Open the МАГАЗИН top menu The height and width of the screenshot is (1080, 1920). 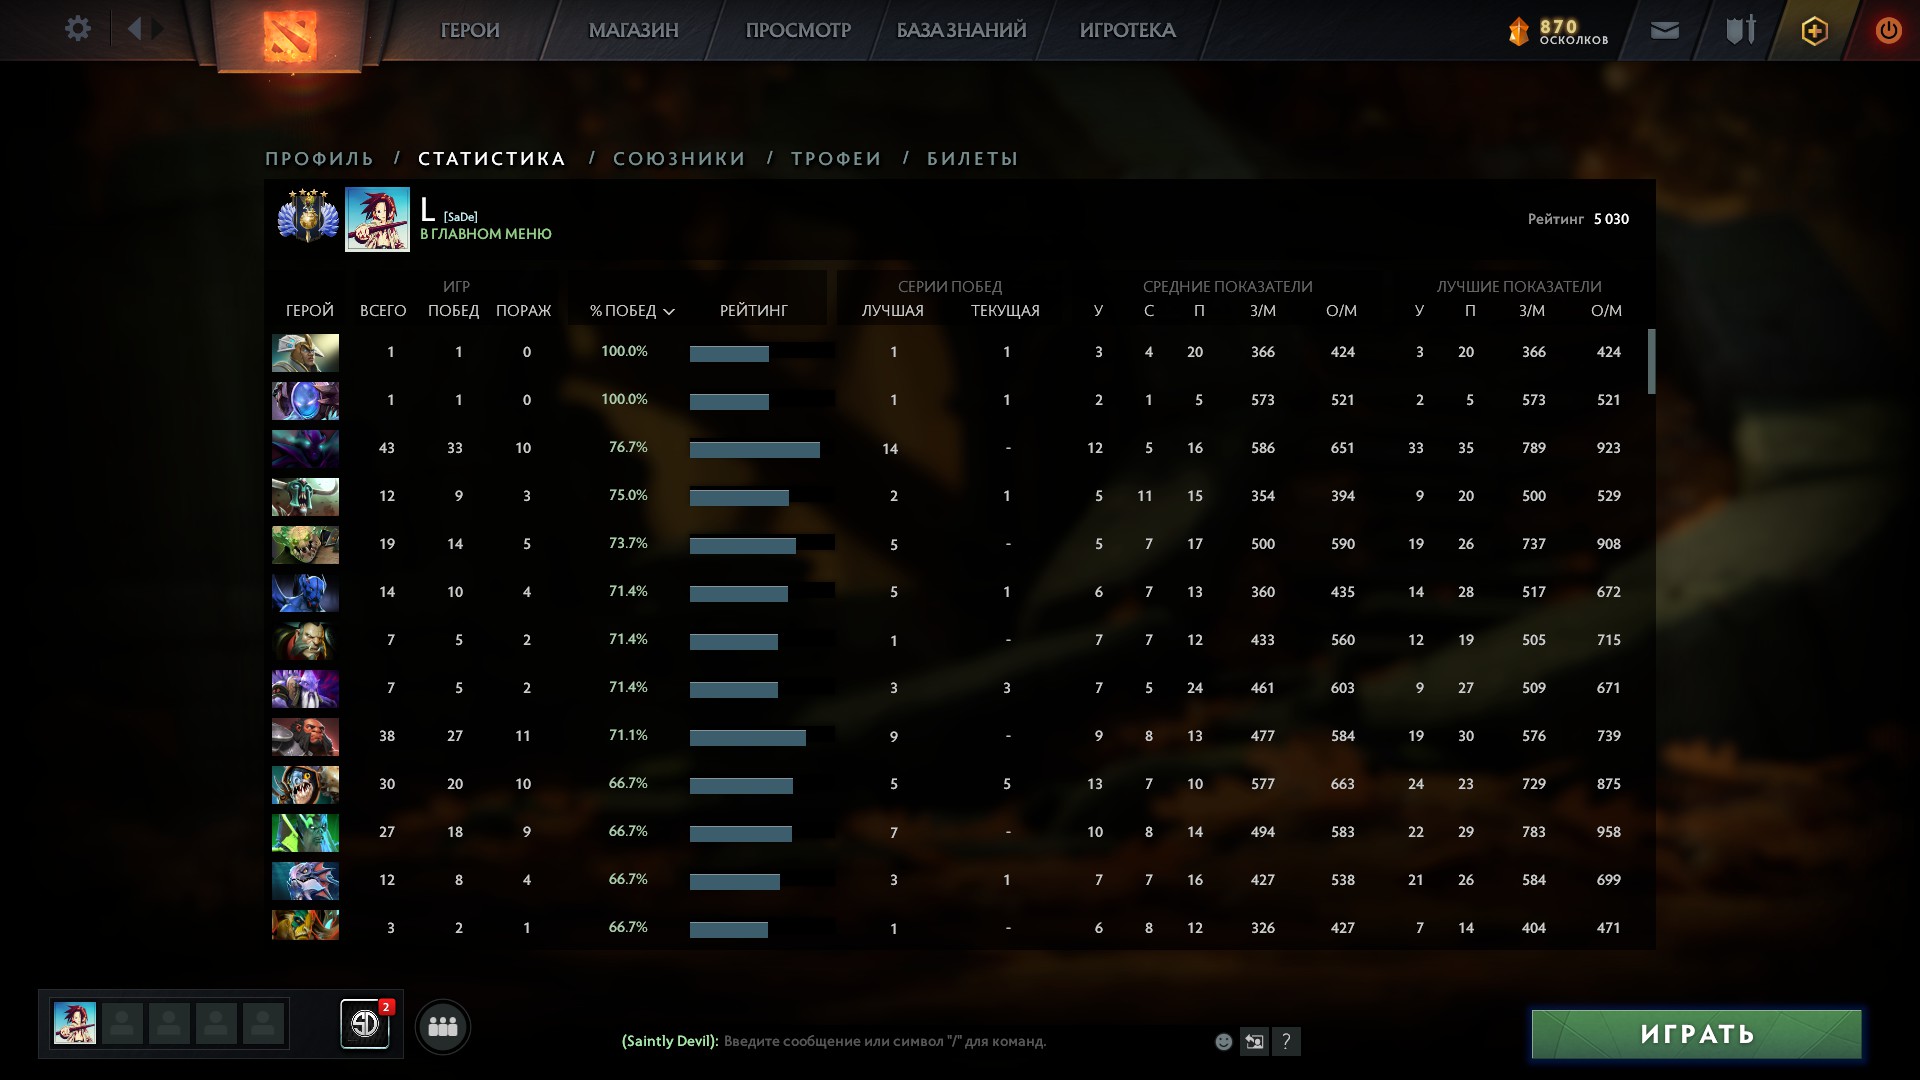pos(633,31)
